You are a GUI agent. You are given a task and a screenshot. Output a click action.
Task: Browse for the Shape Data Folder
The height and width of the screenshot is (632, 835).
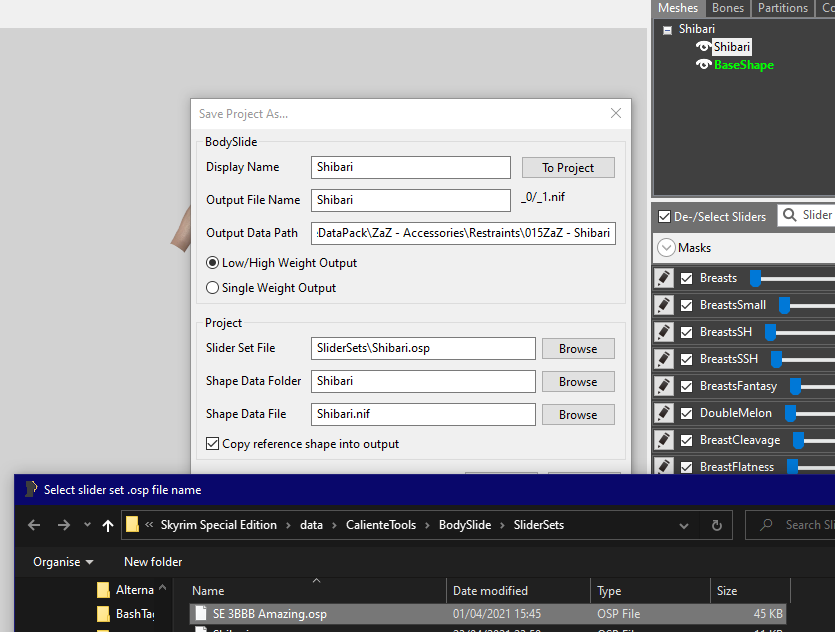pos(578,382)
